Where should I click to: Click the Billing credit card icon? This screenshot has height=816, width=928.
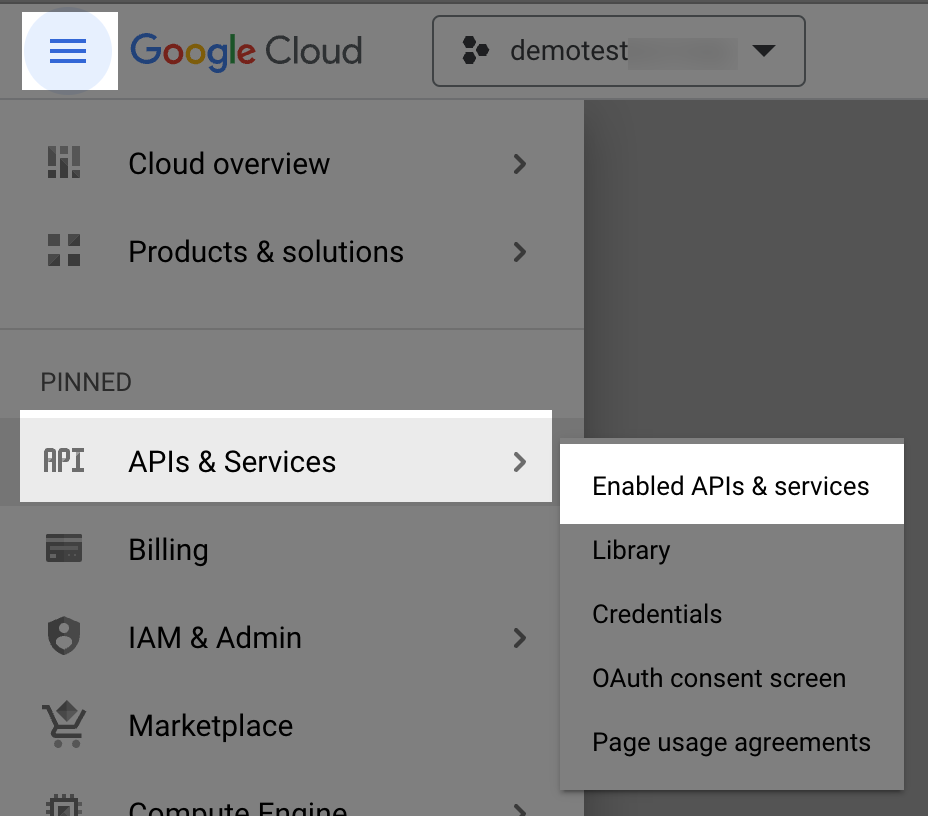[64, 549]
